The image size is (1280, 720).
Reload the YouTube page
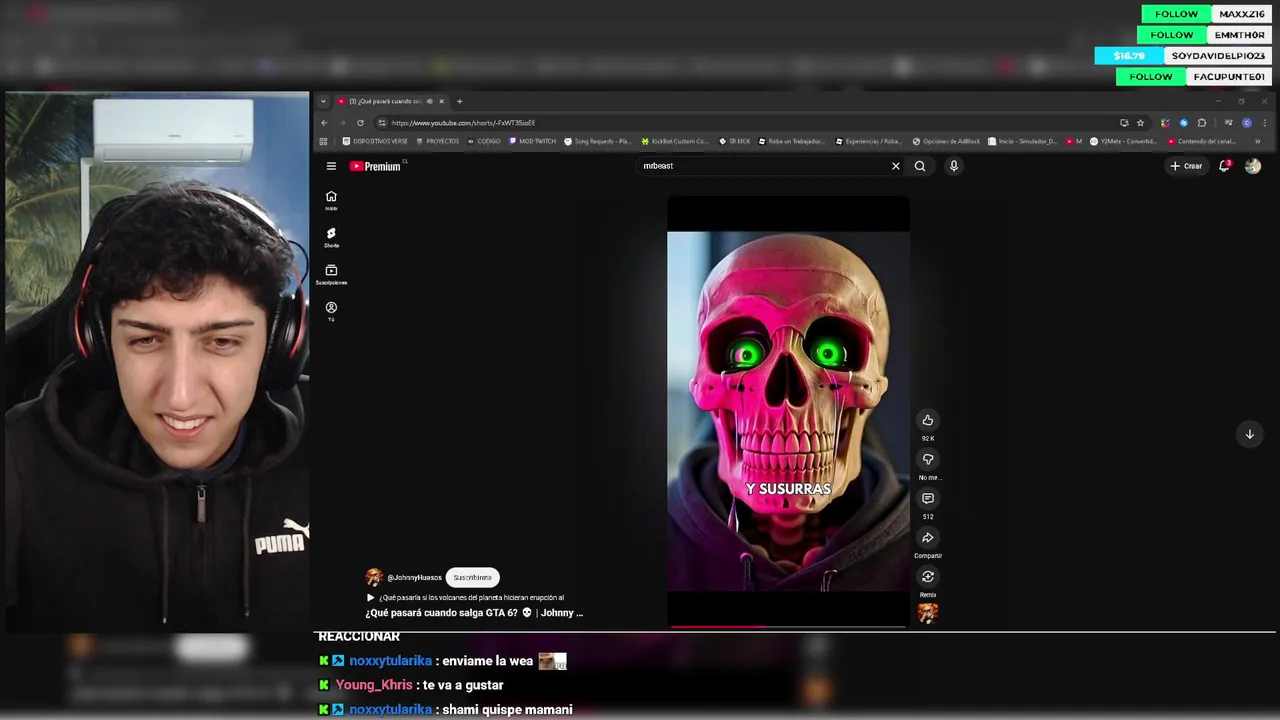coord(360,123)
